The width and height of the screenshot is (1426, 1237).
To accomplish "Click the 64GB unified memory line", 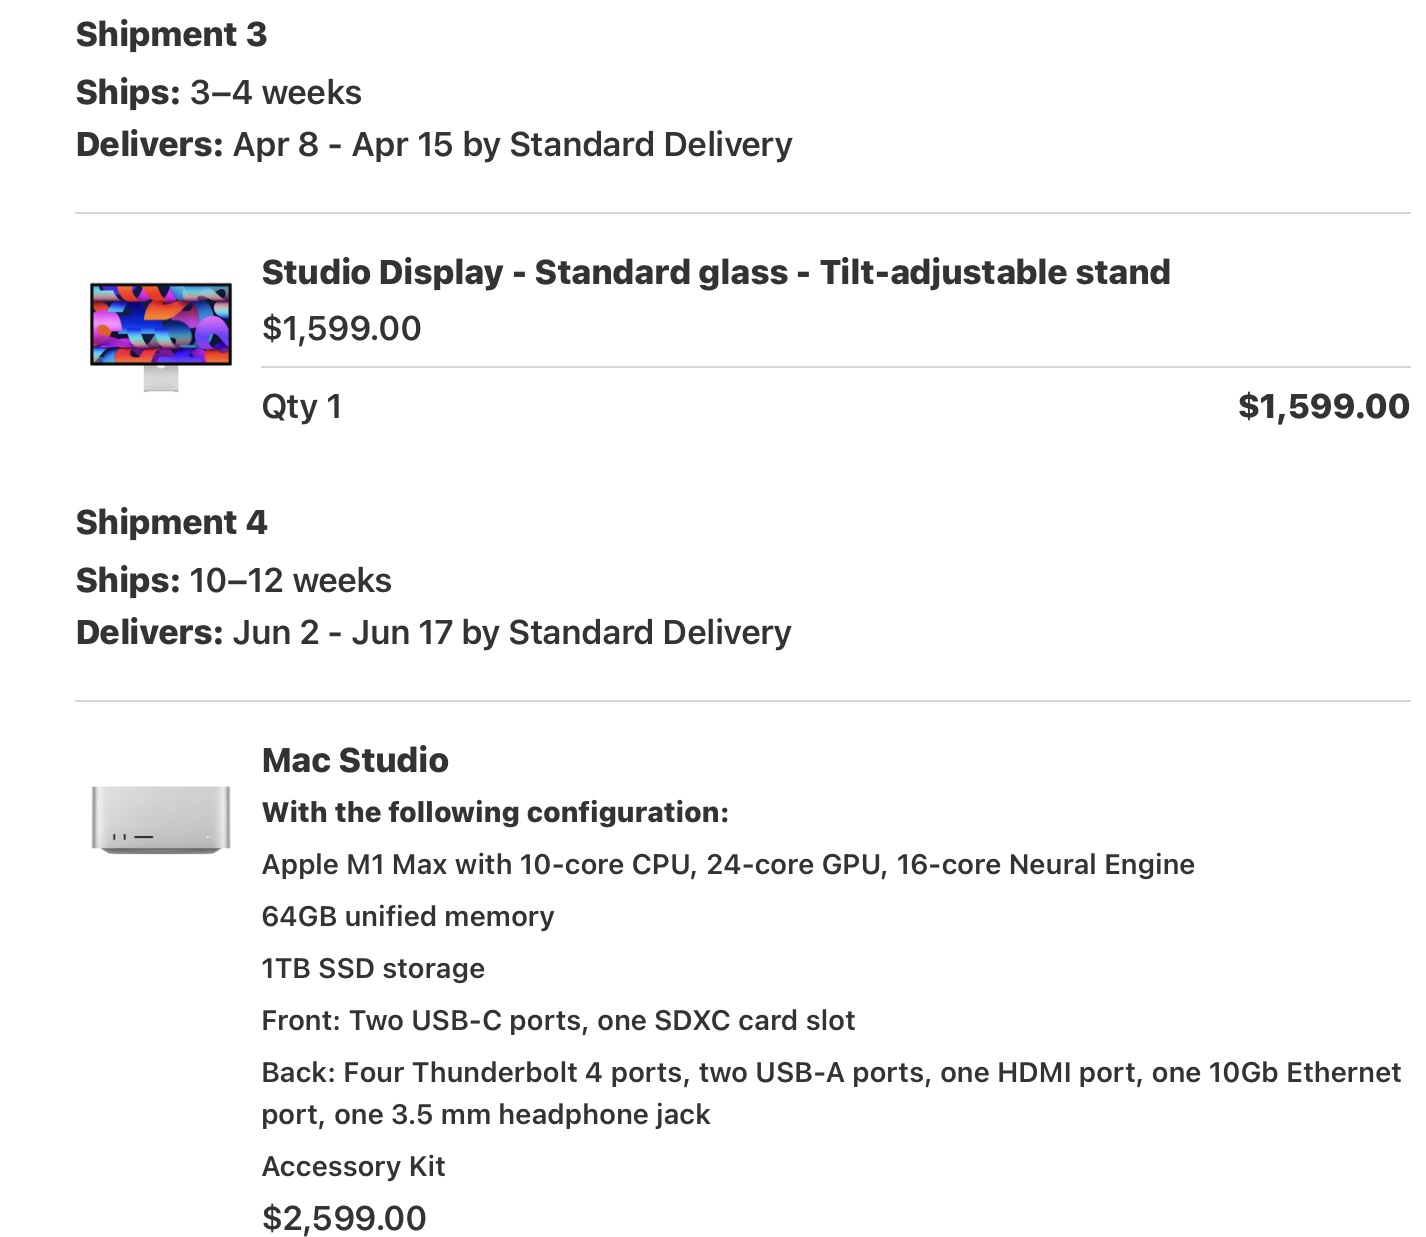I will click(x=408, y=916).
